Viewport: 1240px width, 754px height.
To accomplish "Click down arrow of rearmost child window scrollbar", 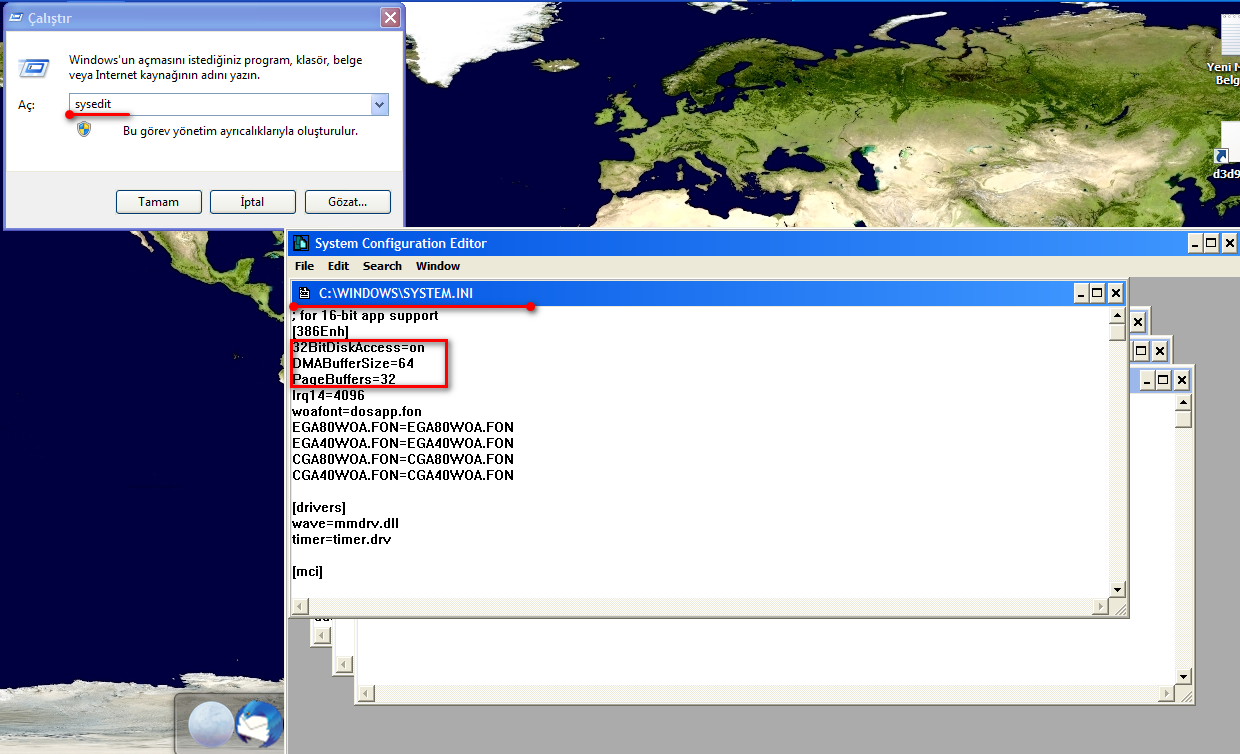I will [x=1184, y=677].
